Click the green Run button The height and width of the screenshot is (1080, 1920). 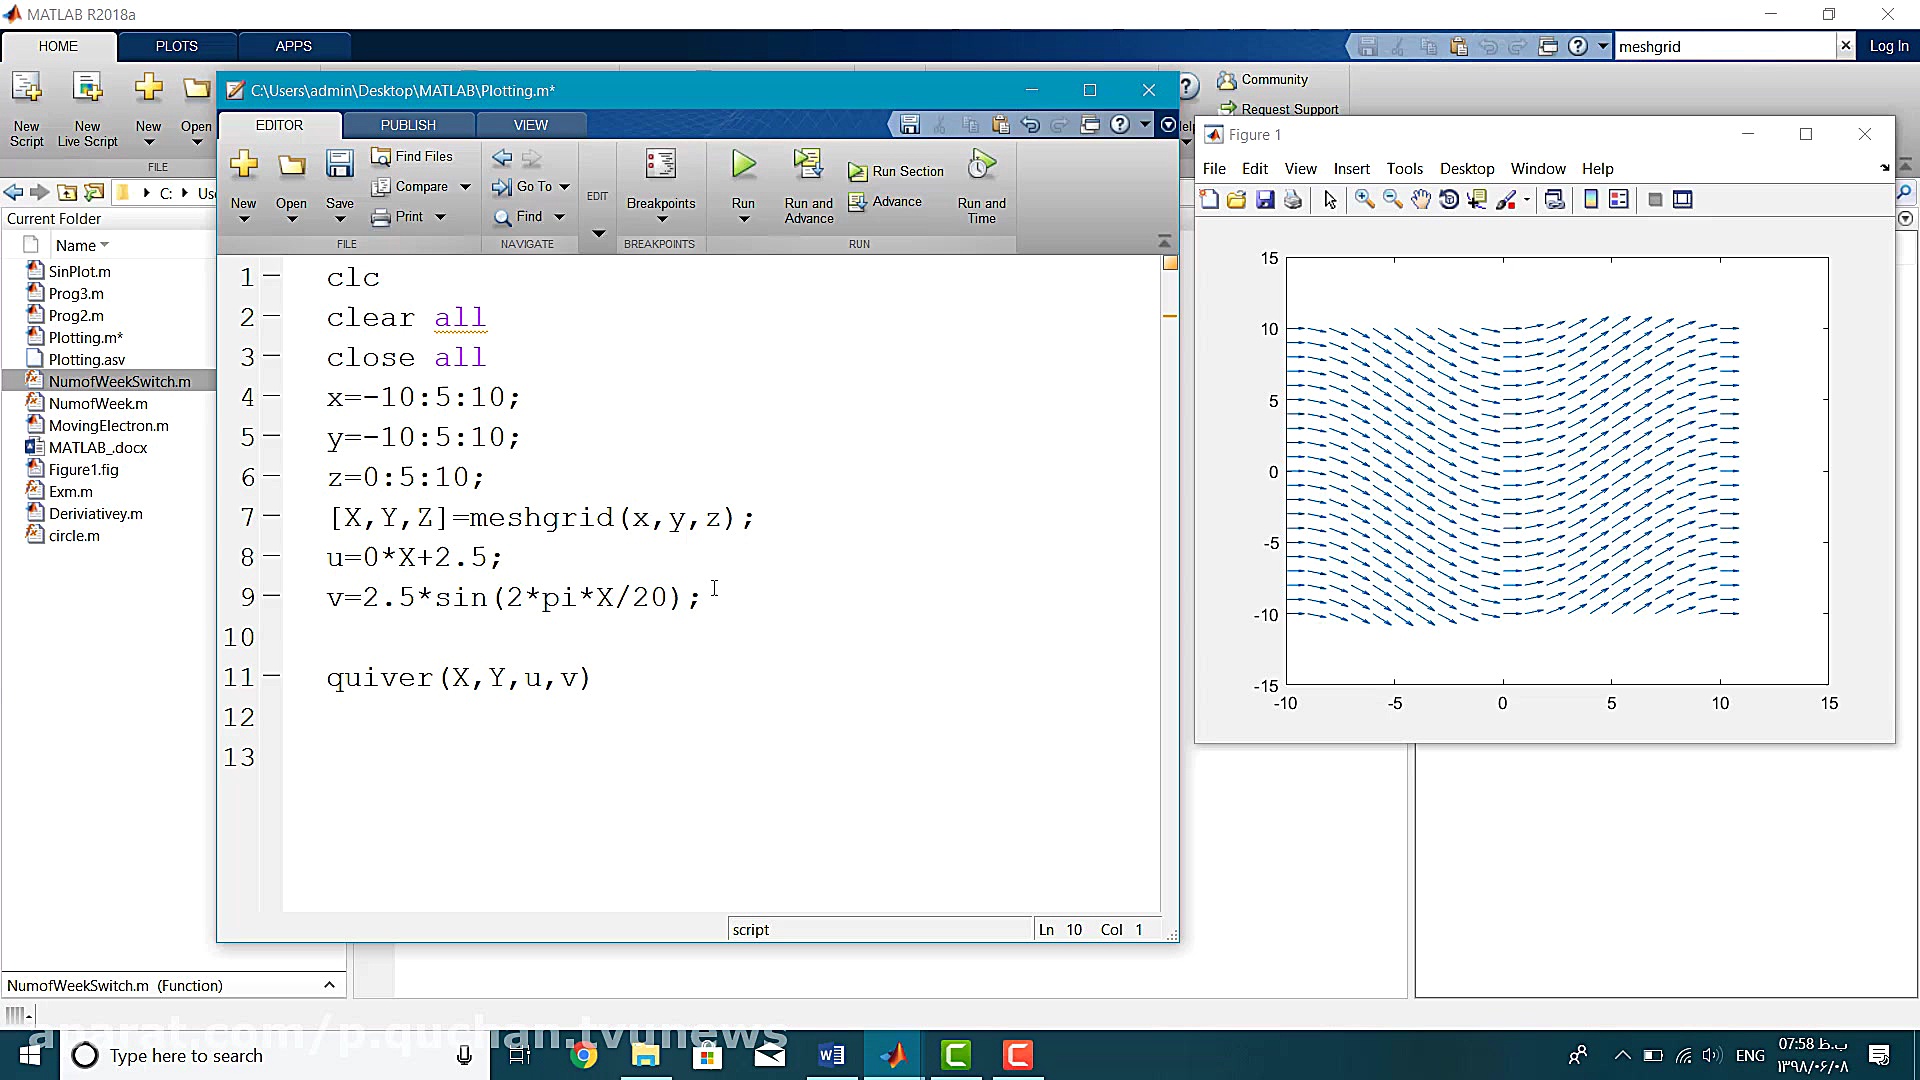coord(743,165)
